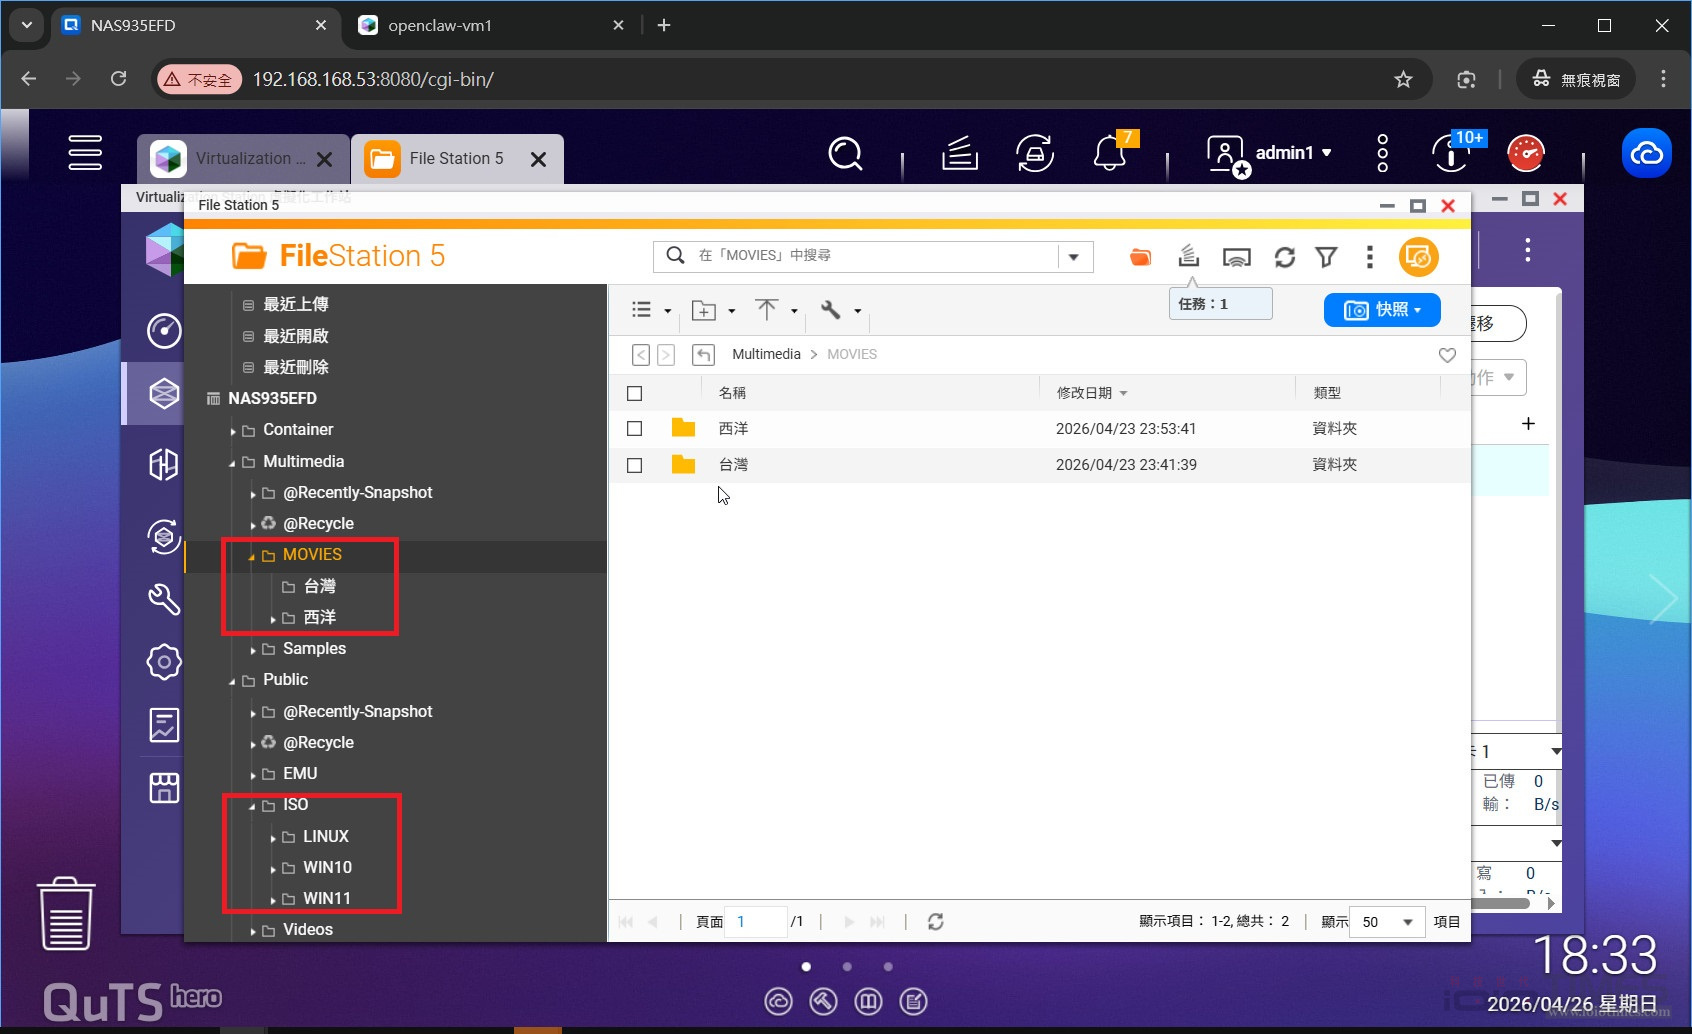Screen dimensions: 1692x1034
Task: Check the box for 台灣 folder
Action: (634, 465)
